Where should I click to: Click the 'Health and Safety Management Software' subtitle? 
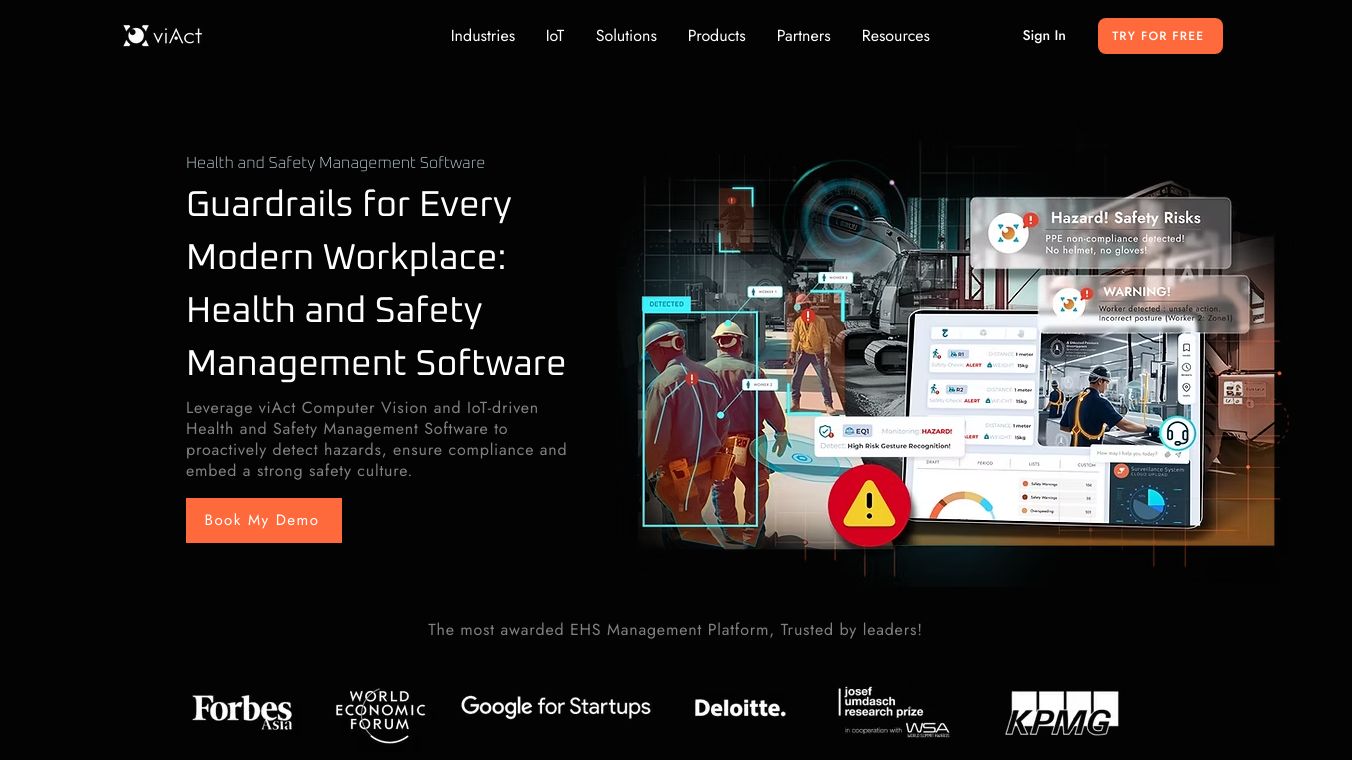335,162
